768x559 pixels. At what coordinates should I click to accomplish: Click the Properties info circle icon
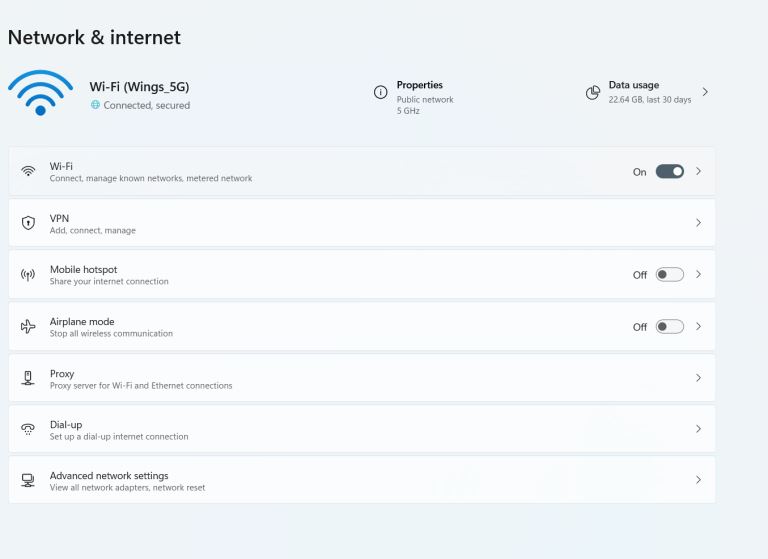point(381,92)
